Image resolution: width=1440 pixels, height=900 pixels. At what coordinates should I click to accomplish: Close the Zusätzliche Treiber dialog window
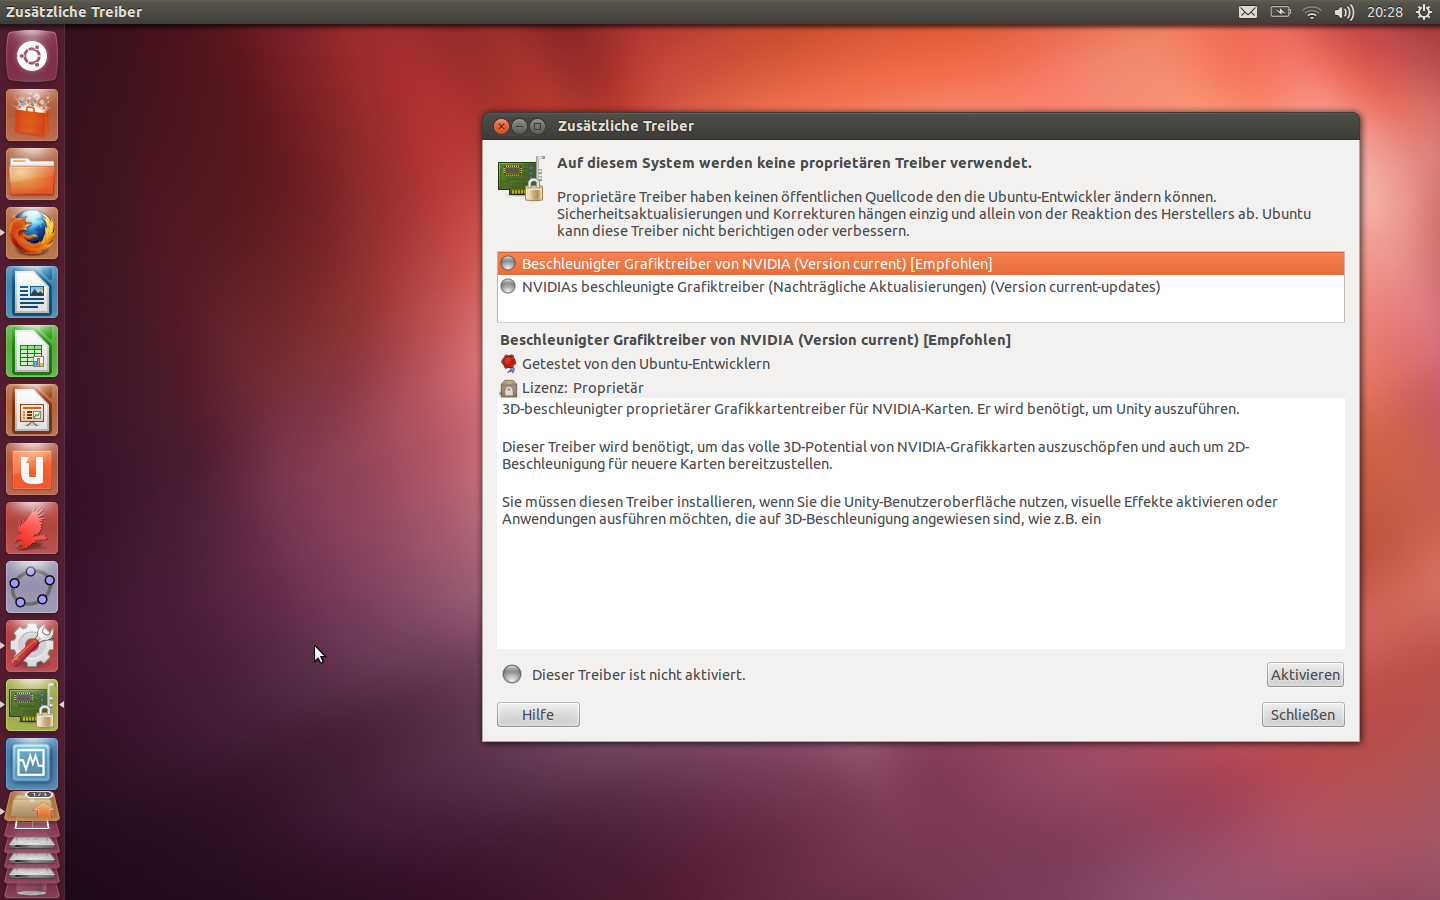(502, 126)
